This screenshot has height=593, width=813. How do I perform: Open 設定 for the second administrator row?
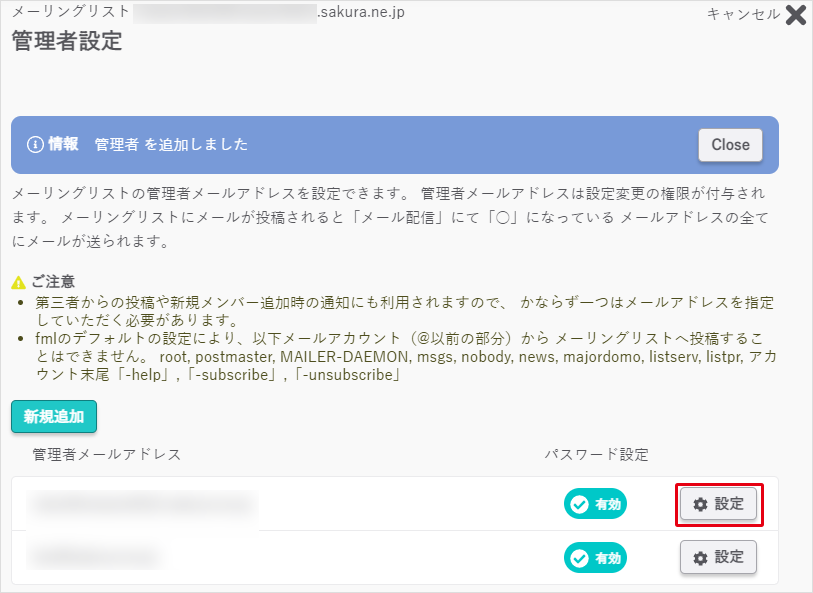[719, 557]
